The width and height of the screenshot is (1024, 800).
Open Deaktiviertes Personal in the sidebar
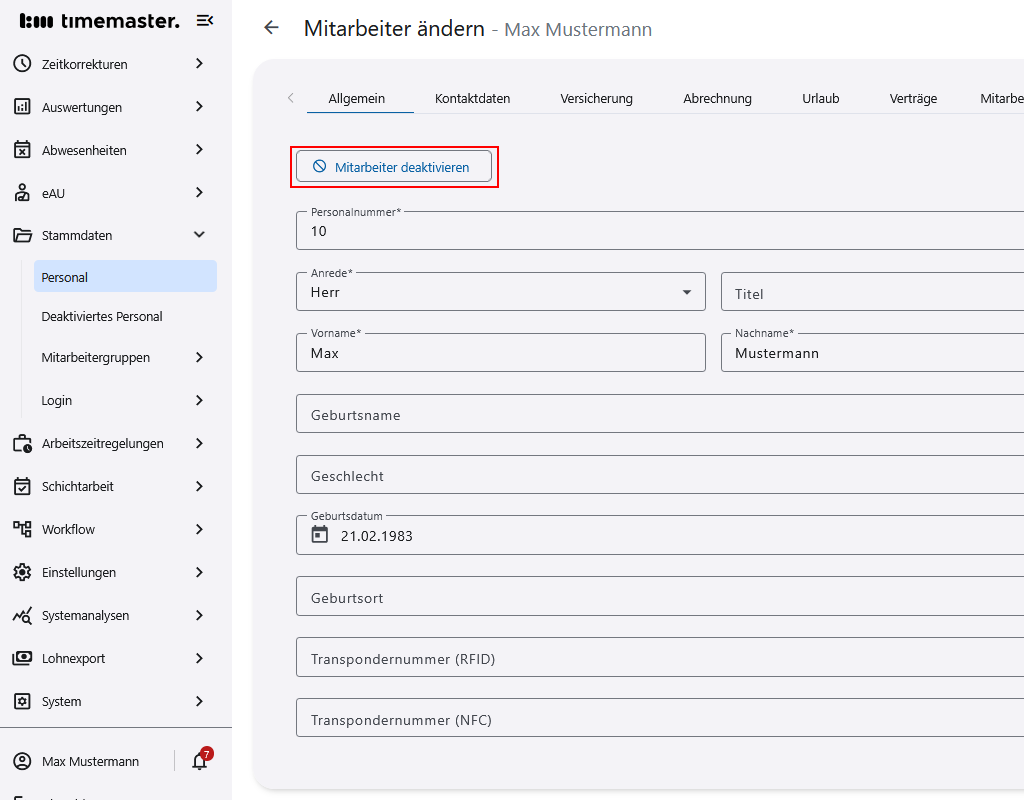point(102,316)
